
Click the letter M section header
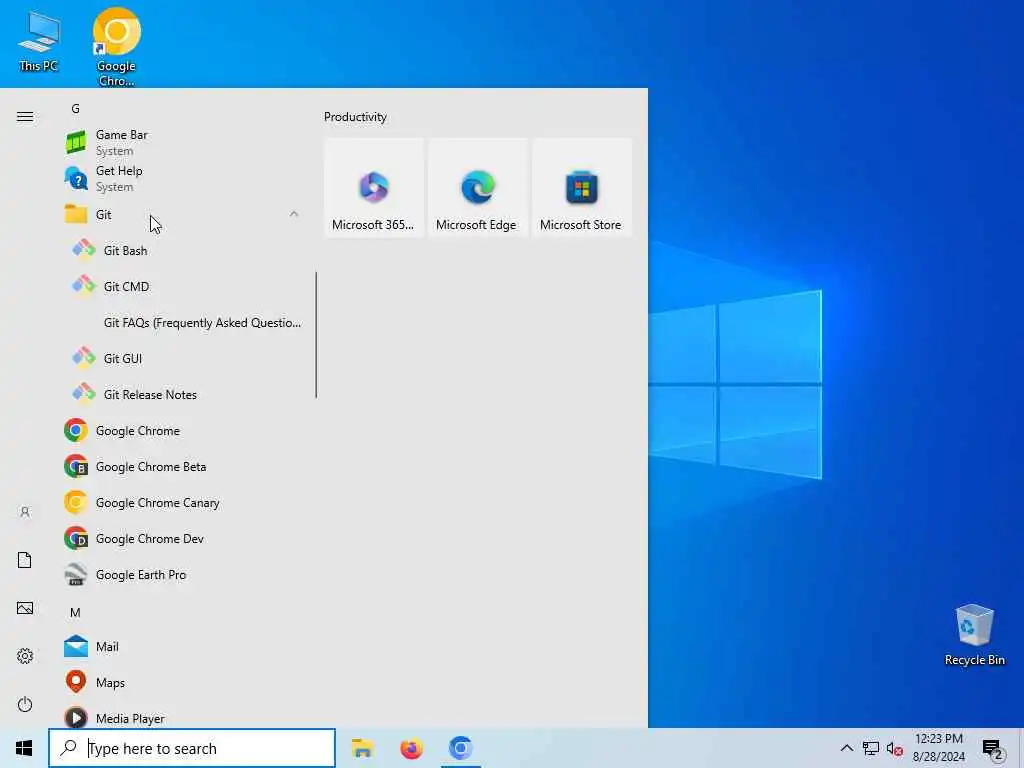(x=76, y=613)
